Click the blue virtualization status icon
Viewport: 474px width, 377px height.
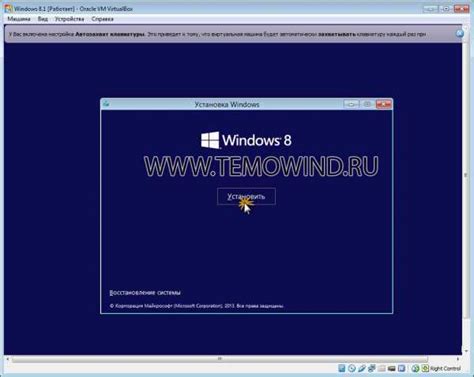click(x=402, y=368)
